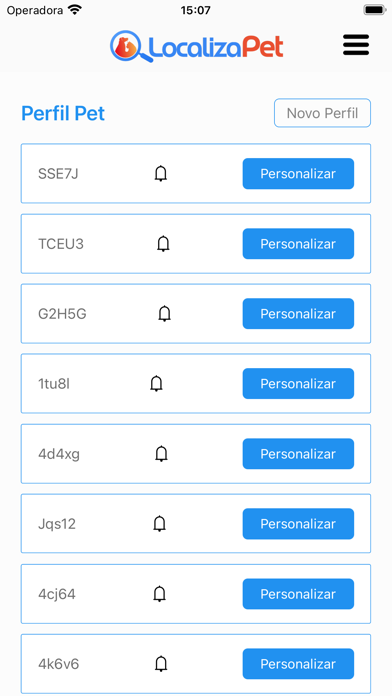Select Personalizar next to 4d4xg
The width and height of the screenshot is (392, 696).
[298, 454]
